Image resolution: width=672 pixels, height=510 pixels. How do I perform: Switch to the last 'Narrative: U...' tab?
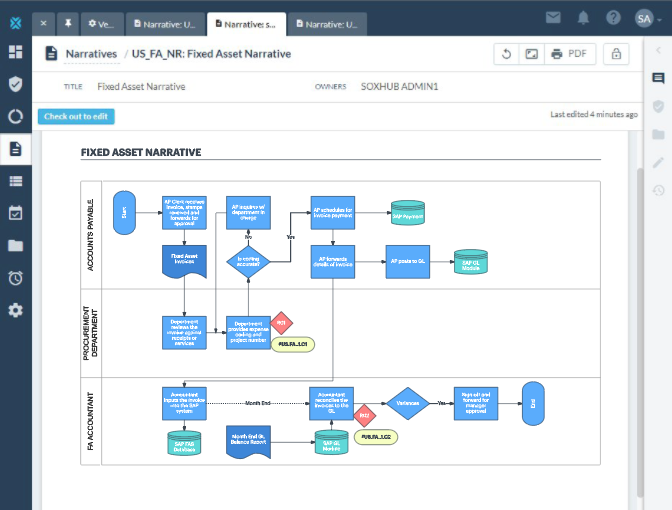point(327,24)
